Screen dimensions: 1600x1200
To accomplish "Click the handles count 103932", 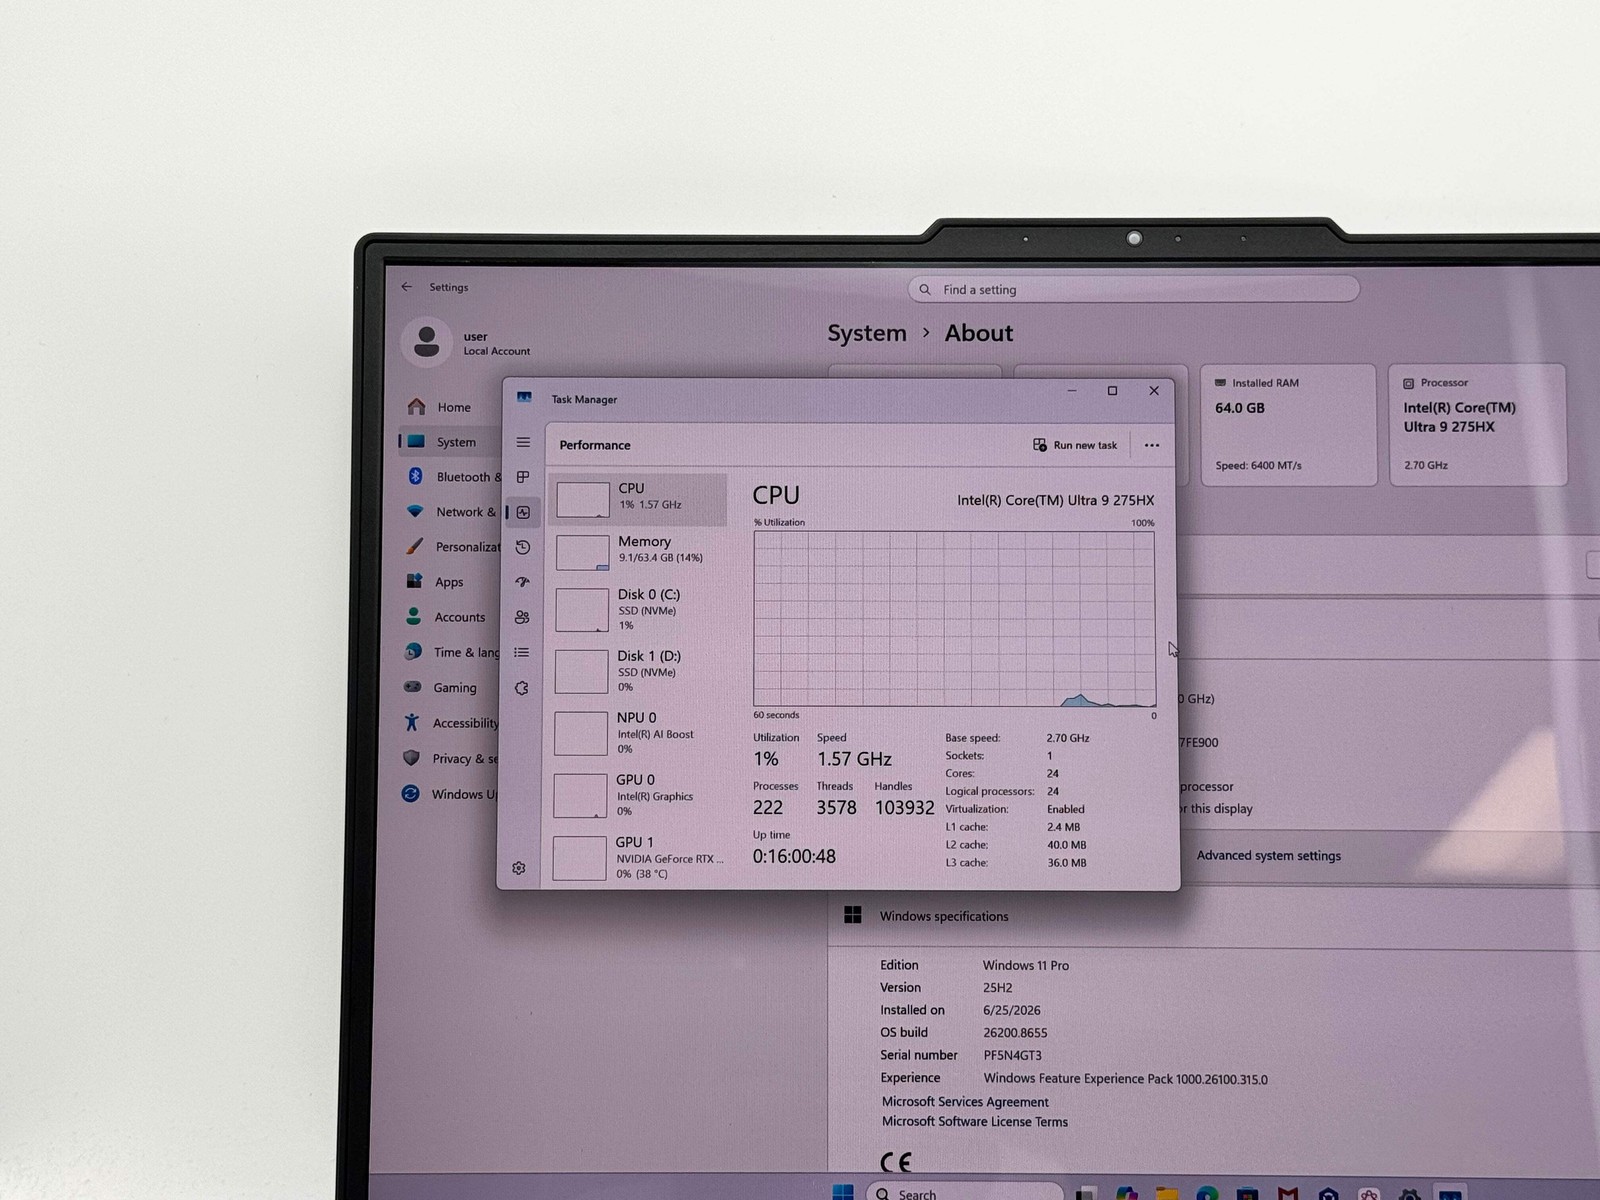I will pyautogui.click(x=905, y=807).
